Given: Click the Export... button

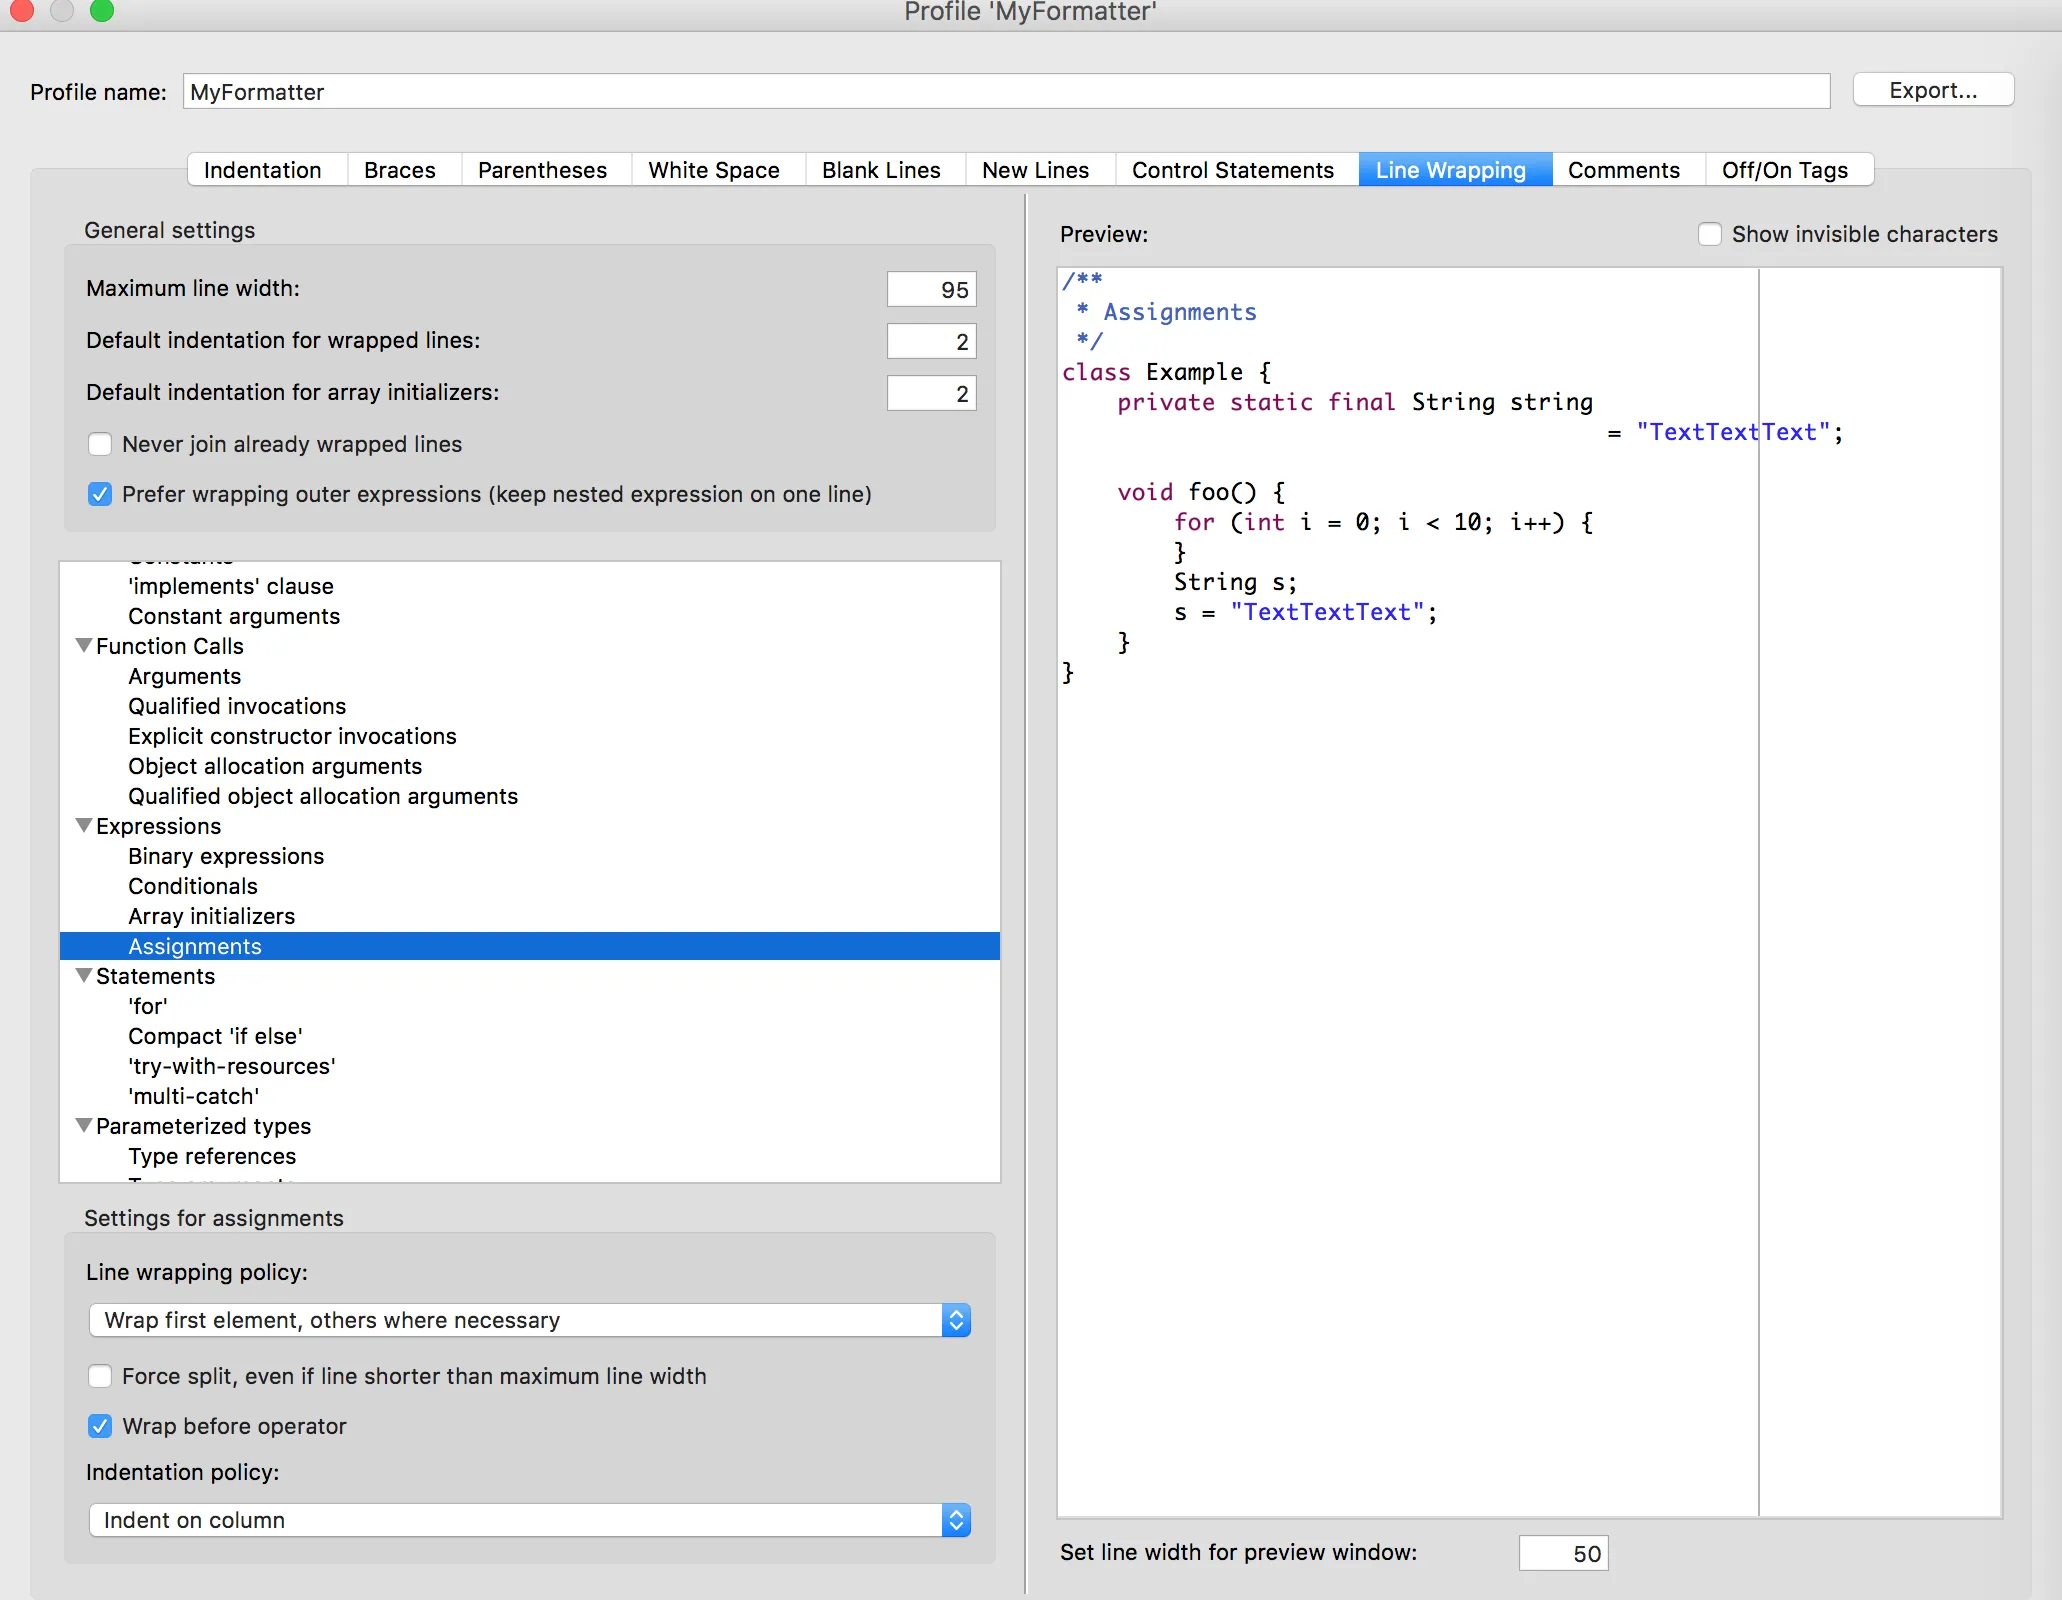Looking at the screenshot, I should 1932,90.
